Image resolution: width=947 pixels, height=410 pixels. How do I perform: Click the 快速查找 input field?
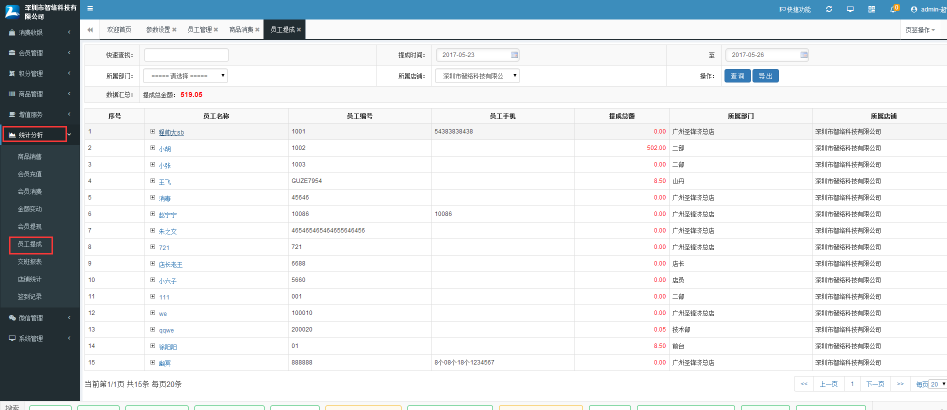point(186,55)
